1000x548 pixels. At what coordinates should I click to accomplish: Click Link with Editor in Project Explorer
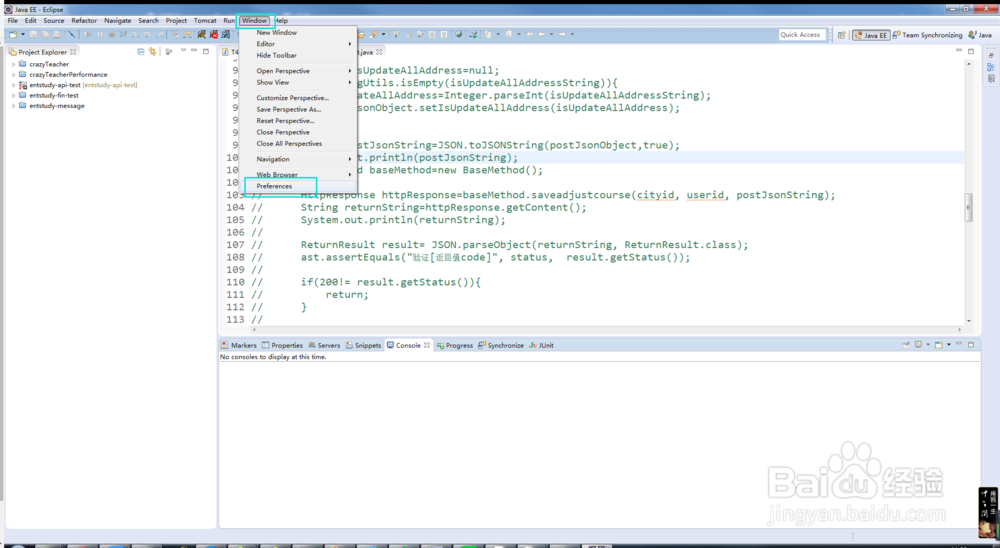(x=152, y=52)
